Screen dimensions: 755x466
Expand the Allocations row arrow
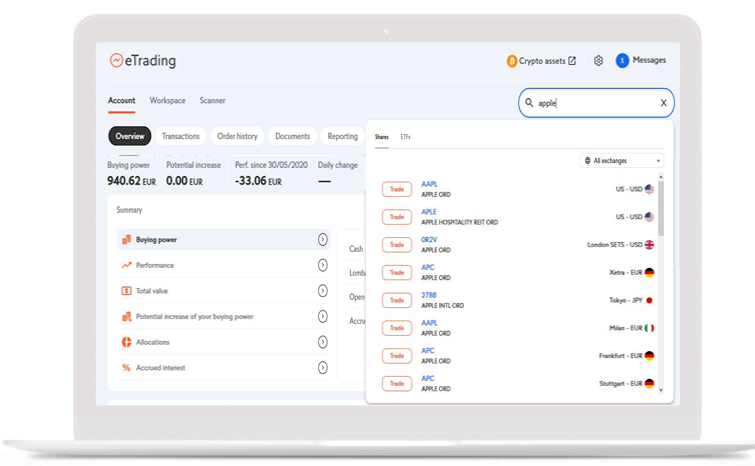(323, 342)
